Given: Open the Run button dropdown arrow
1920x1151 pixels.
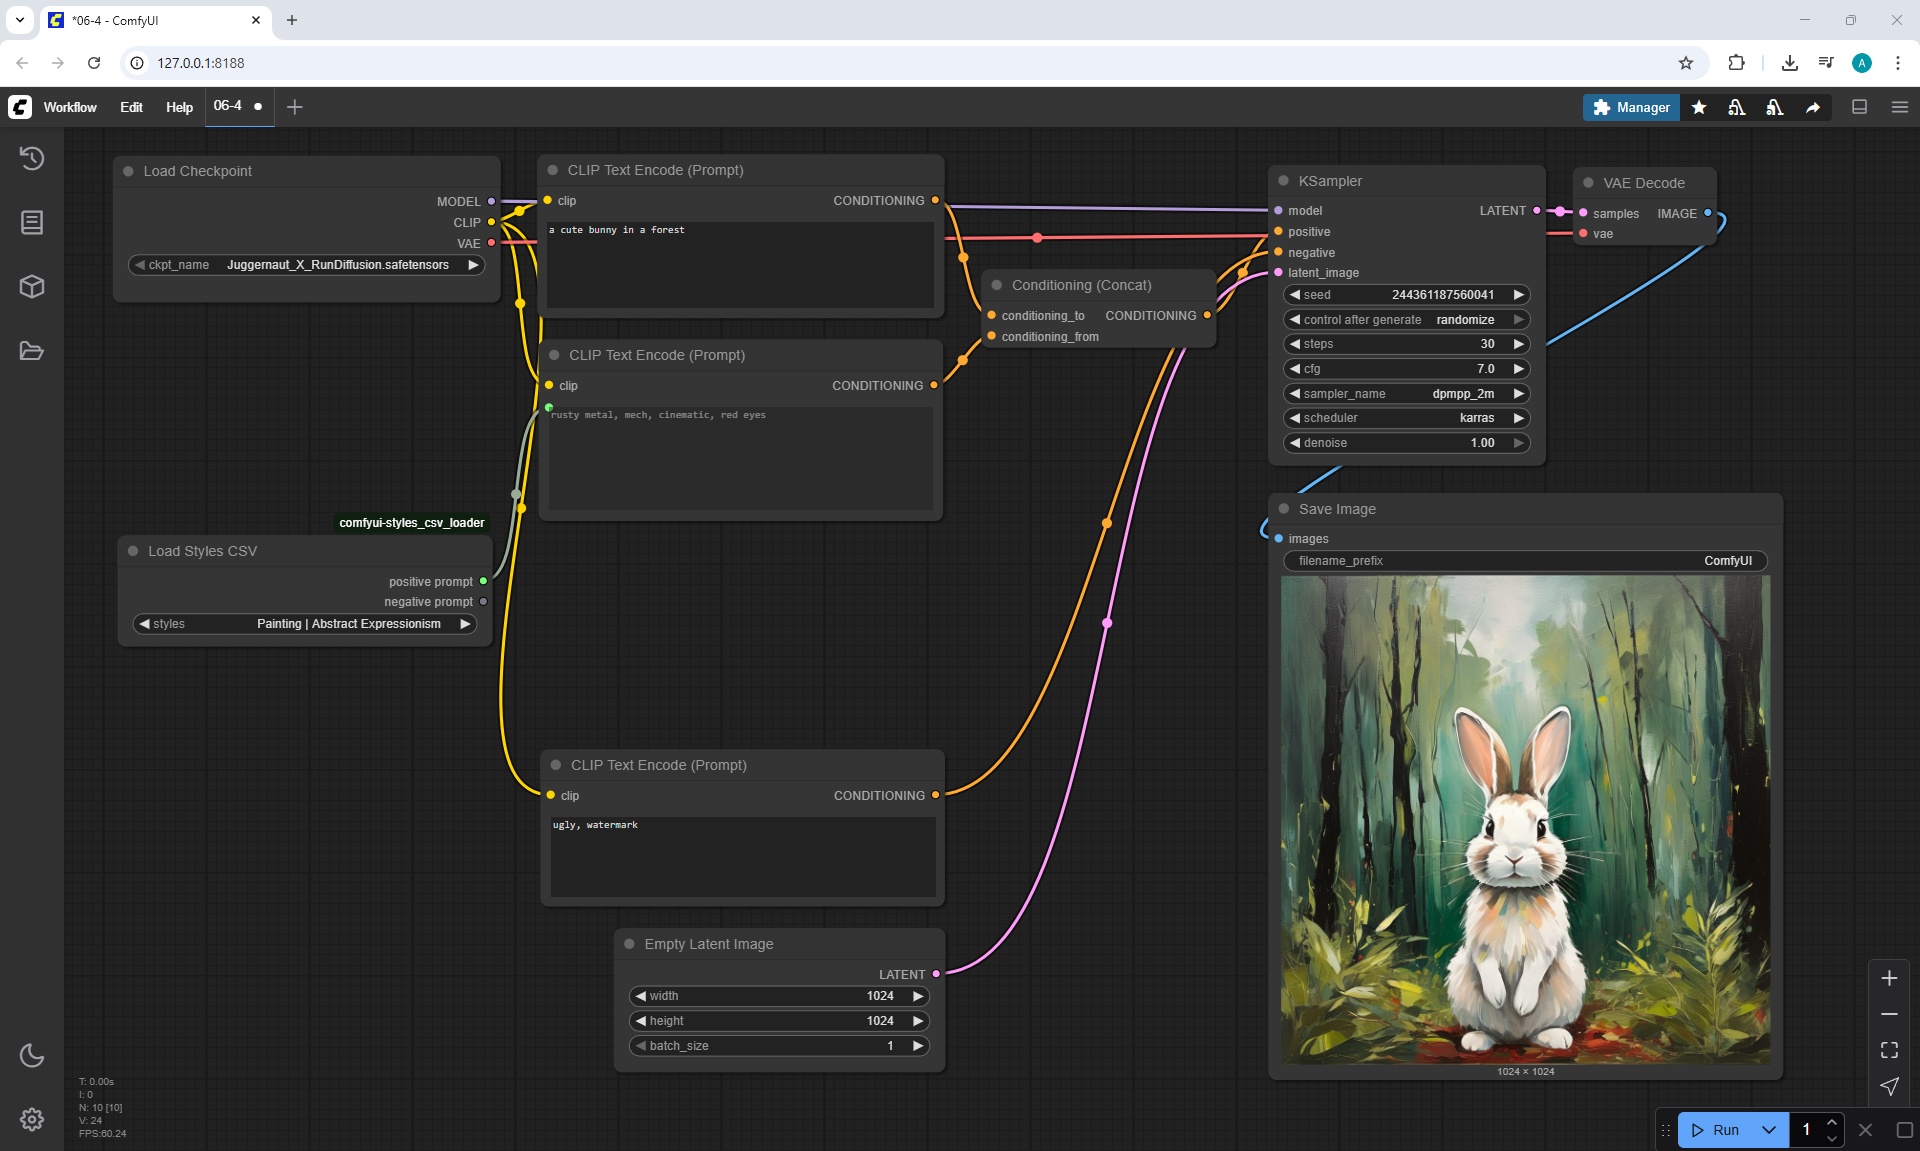Looking at the screenshot, I should [x=1769, y=1130].
